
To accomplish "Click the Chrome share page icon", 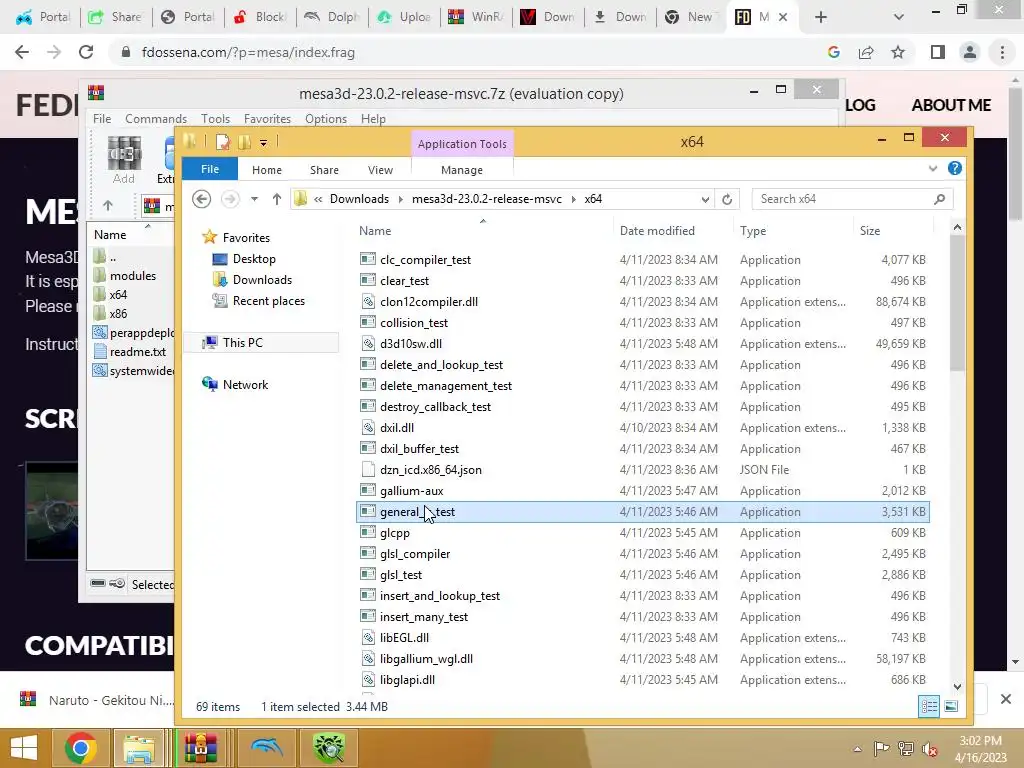I will pos(866,52).
